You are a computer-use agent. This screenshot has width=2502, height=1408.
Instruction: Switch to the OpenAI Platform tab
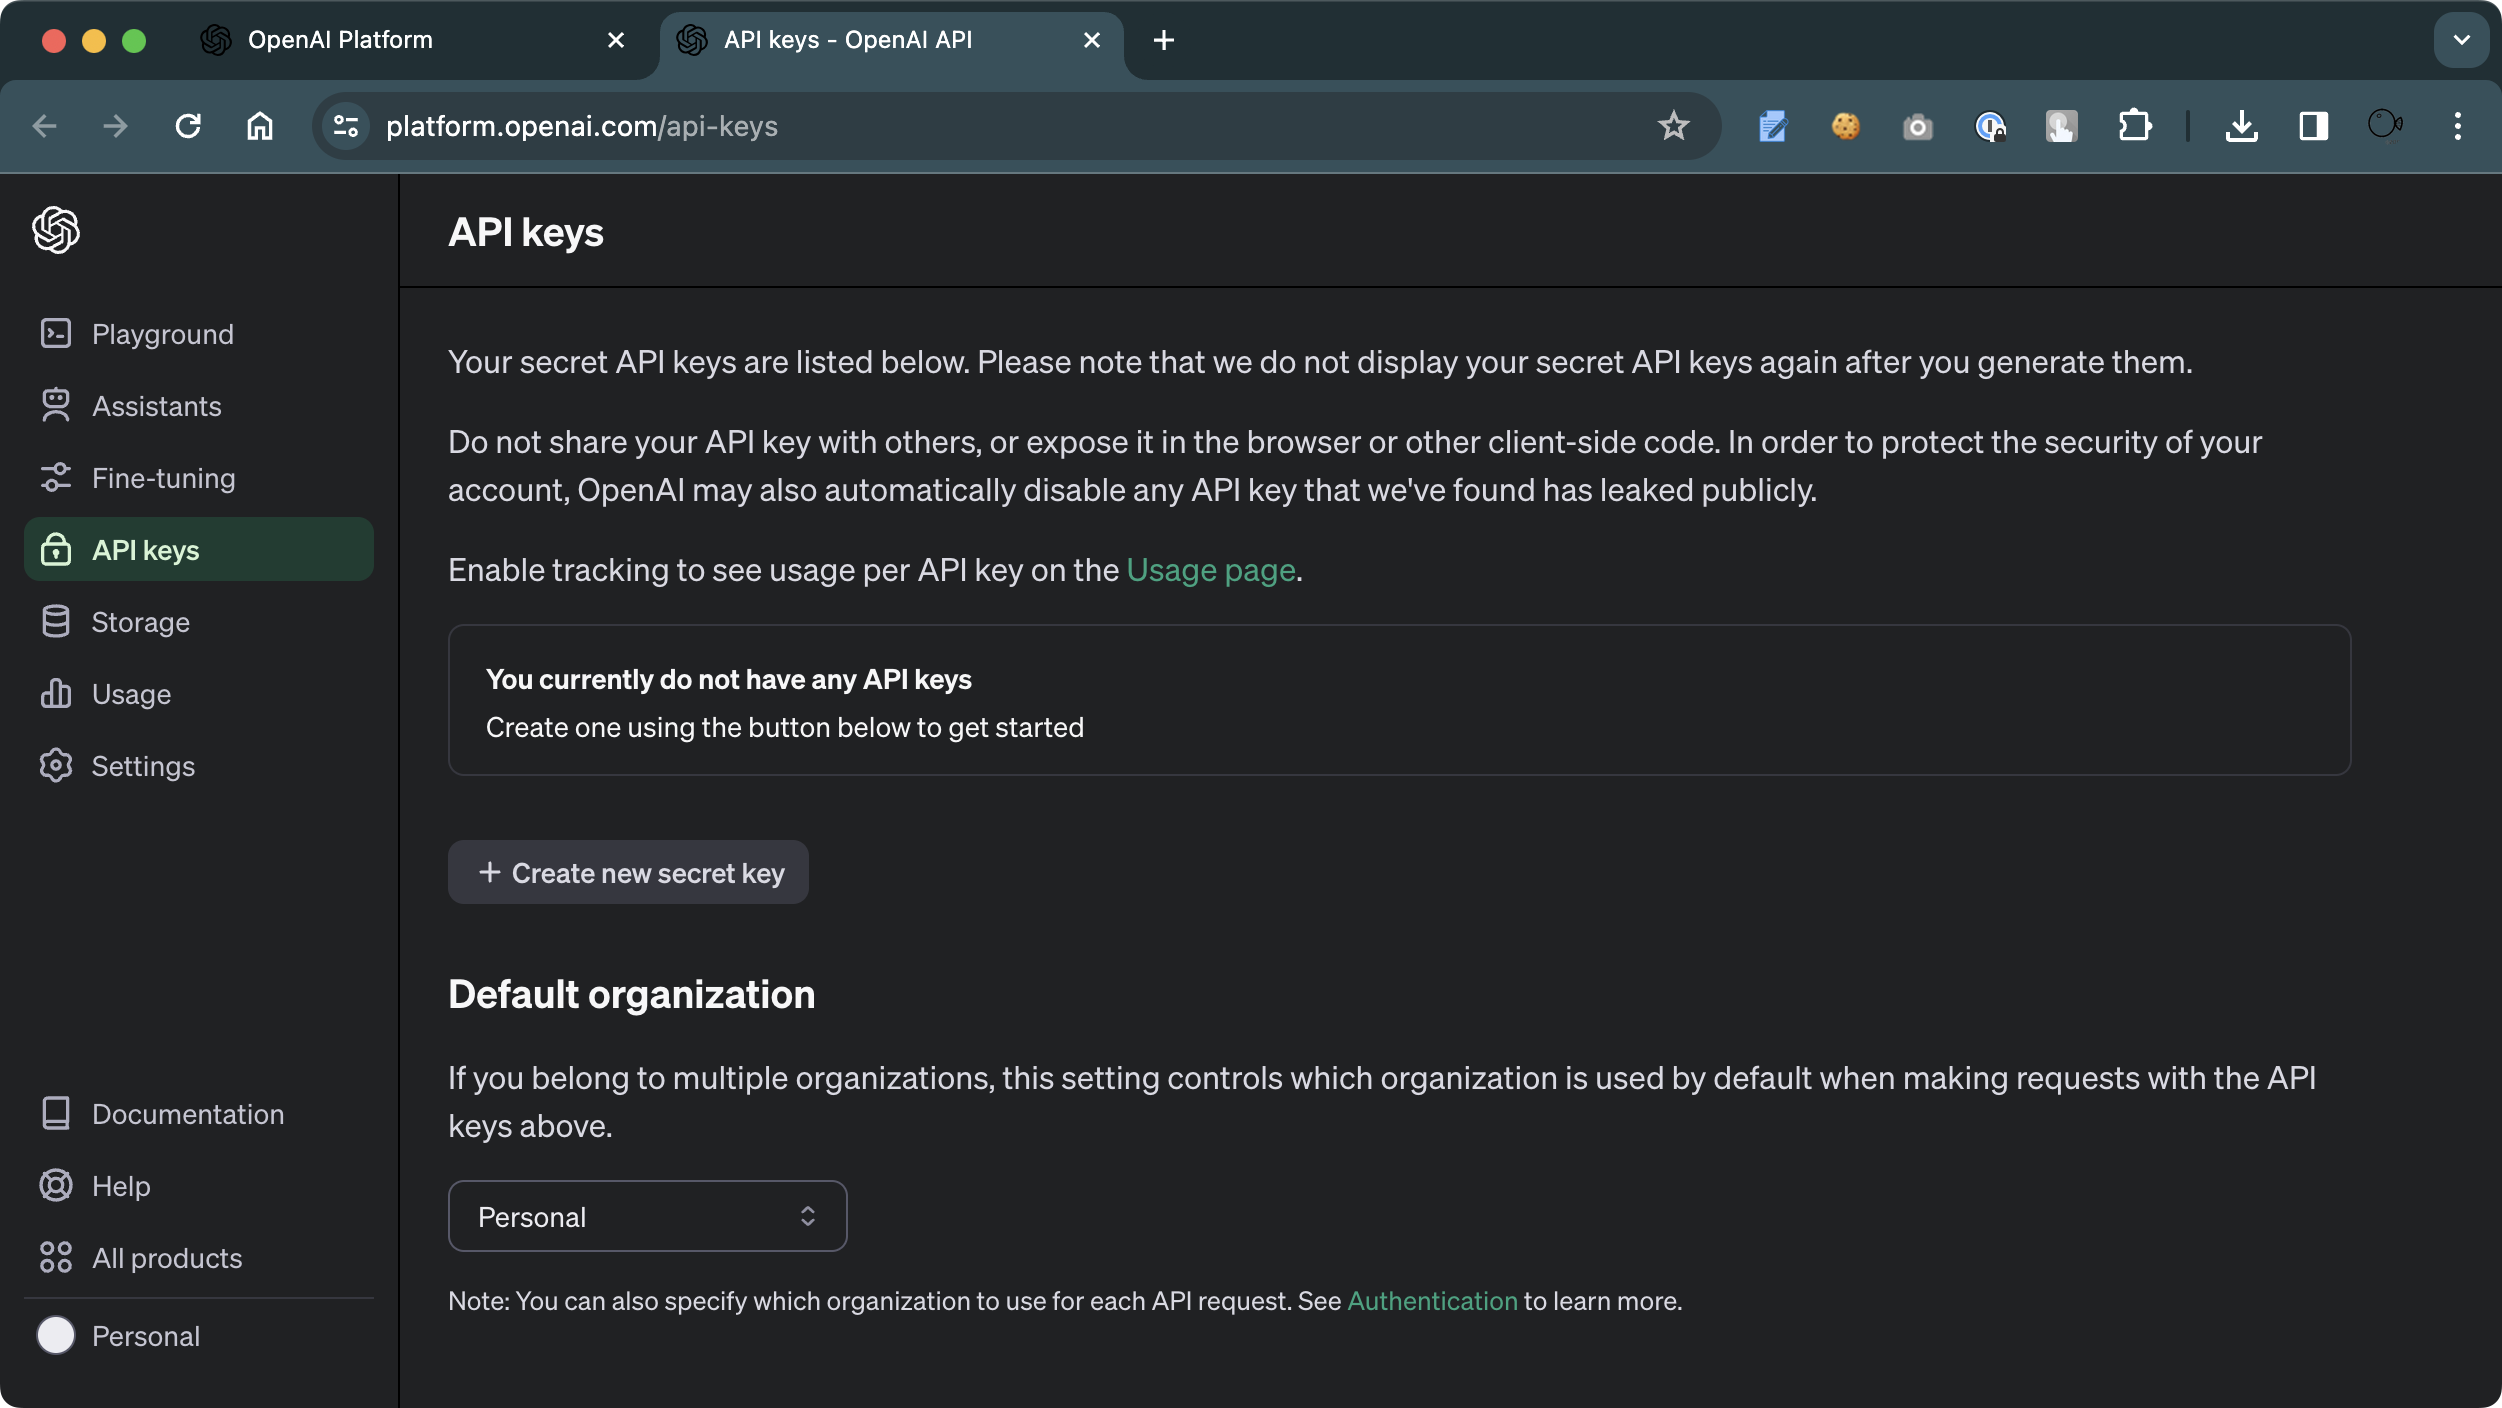tap(340, 40)
